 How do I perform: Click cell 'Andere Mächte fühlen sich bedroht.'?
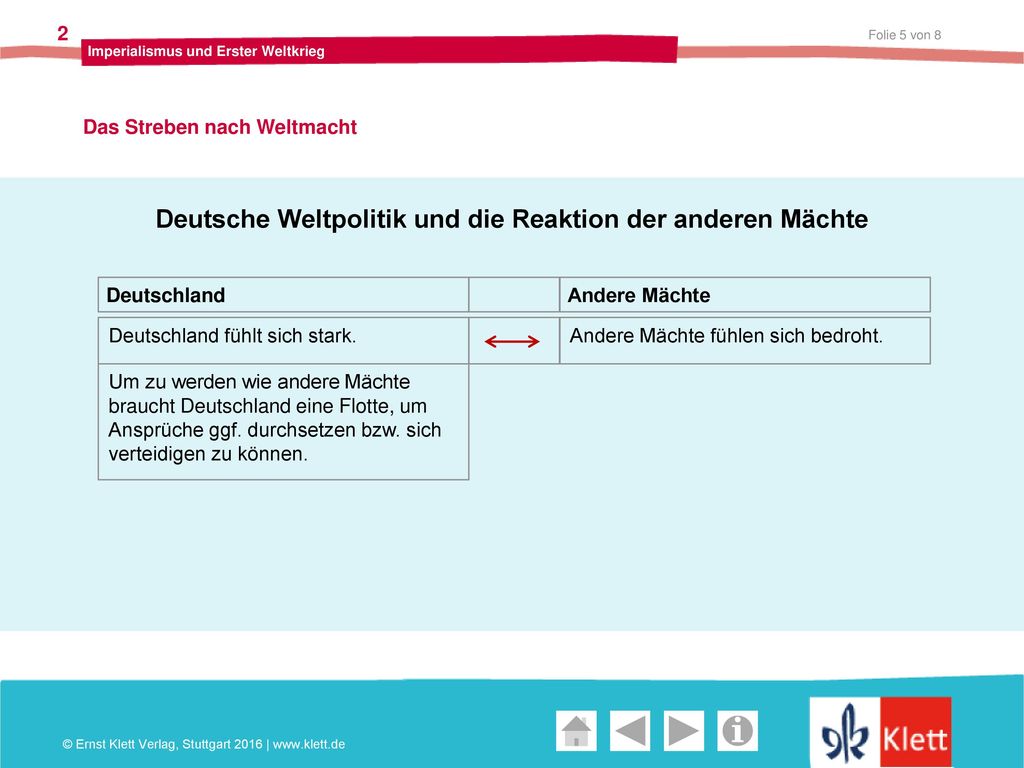click(x=745, y=340)
